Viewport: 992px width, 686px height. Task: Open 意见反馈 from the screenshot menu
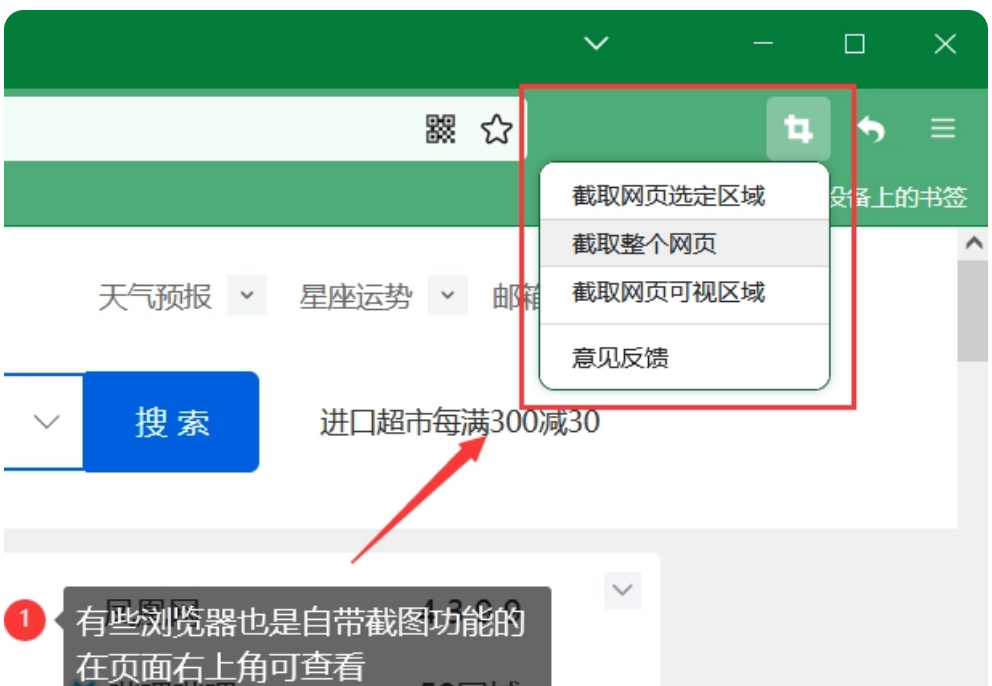click(x=620, y=357)
